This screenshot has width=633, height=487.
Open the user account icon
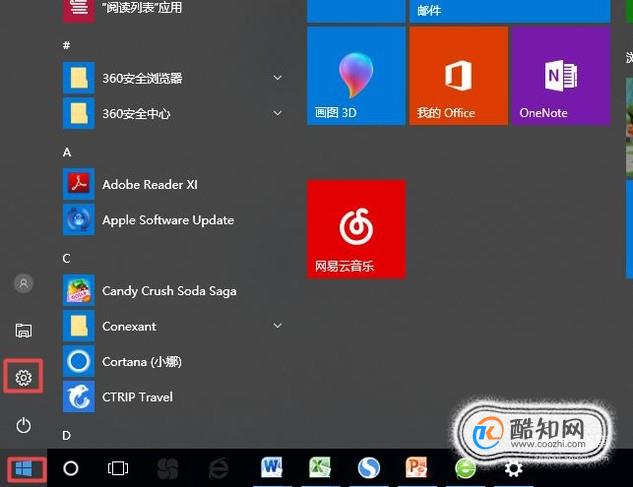(x=23, y=283)
